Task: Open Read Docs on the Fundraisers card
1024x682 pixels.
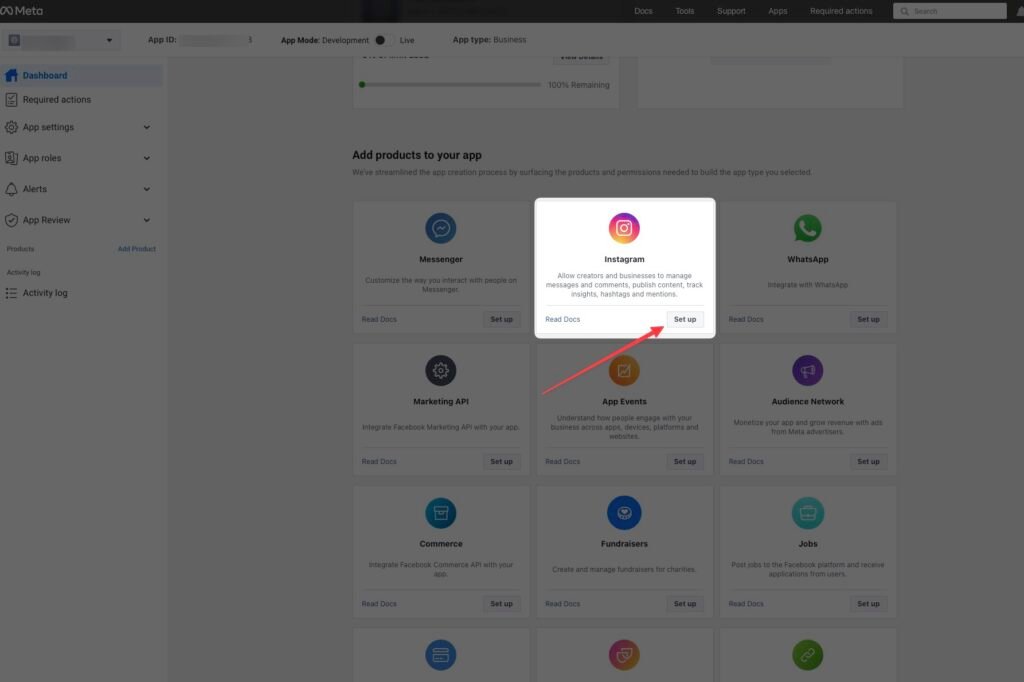Action: coord(562,604)
